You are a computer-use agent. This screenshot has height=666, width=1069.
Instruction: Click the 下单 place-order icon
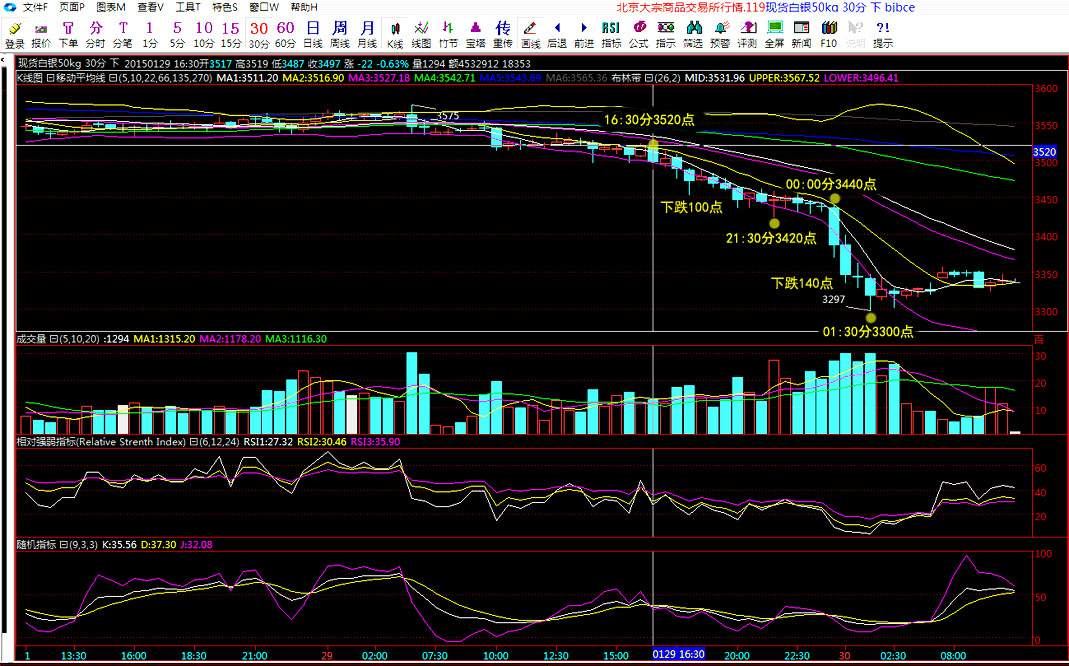click(68, 35)
